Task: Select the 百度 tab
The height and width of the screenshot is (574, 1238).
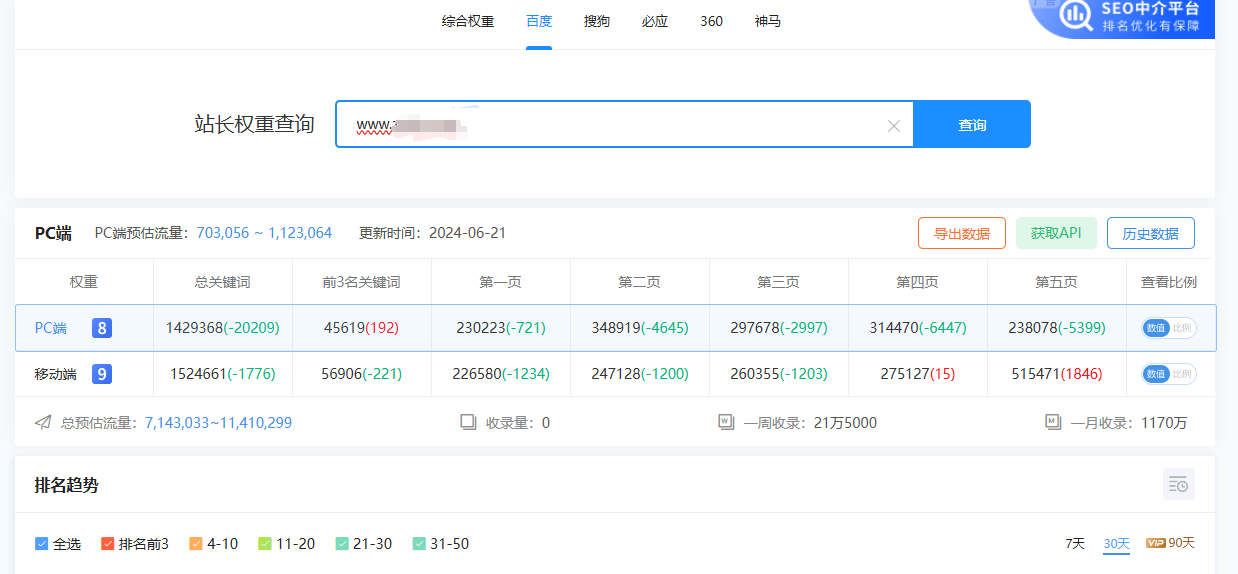Action: [539, 21]
